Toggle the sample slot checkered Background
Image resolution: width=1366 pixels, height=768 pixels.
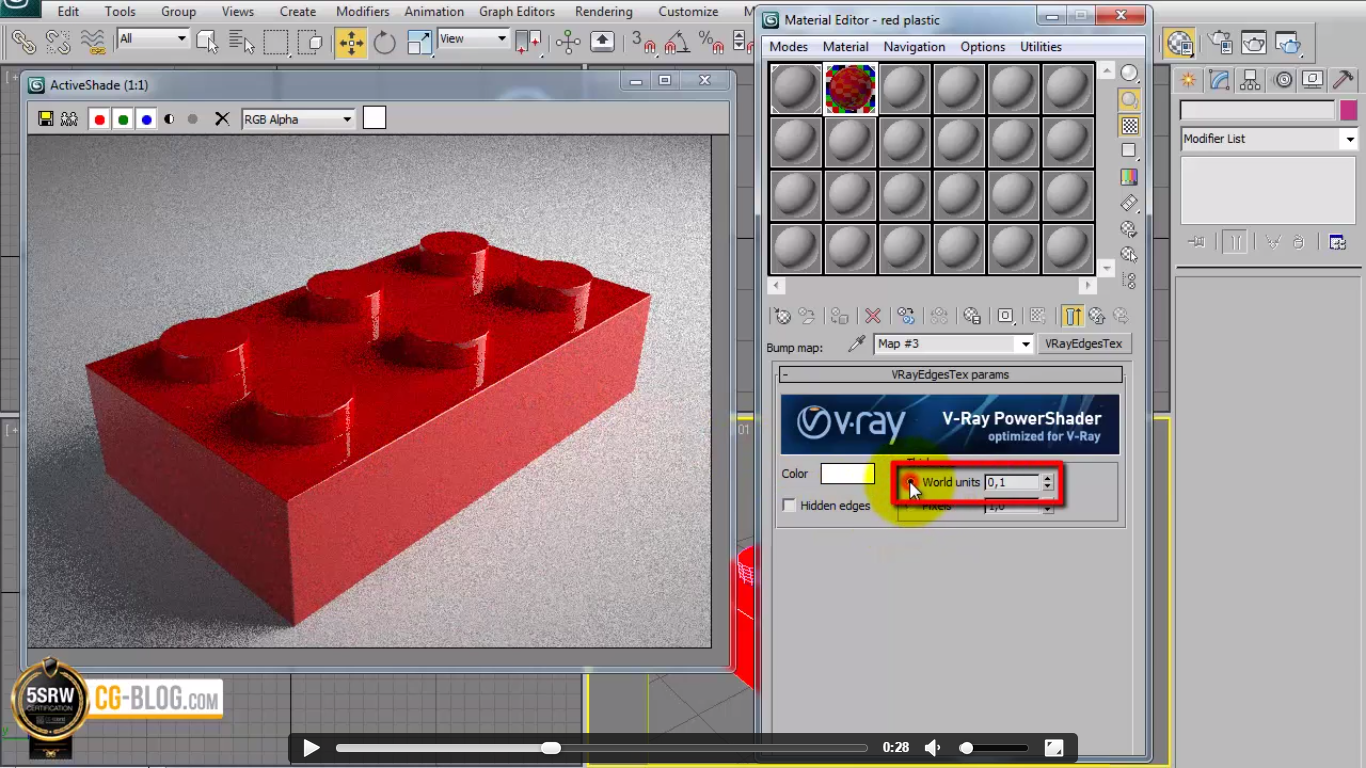click(1129, 125)
